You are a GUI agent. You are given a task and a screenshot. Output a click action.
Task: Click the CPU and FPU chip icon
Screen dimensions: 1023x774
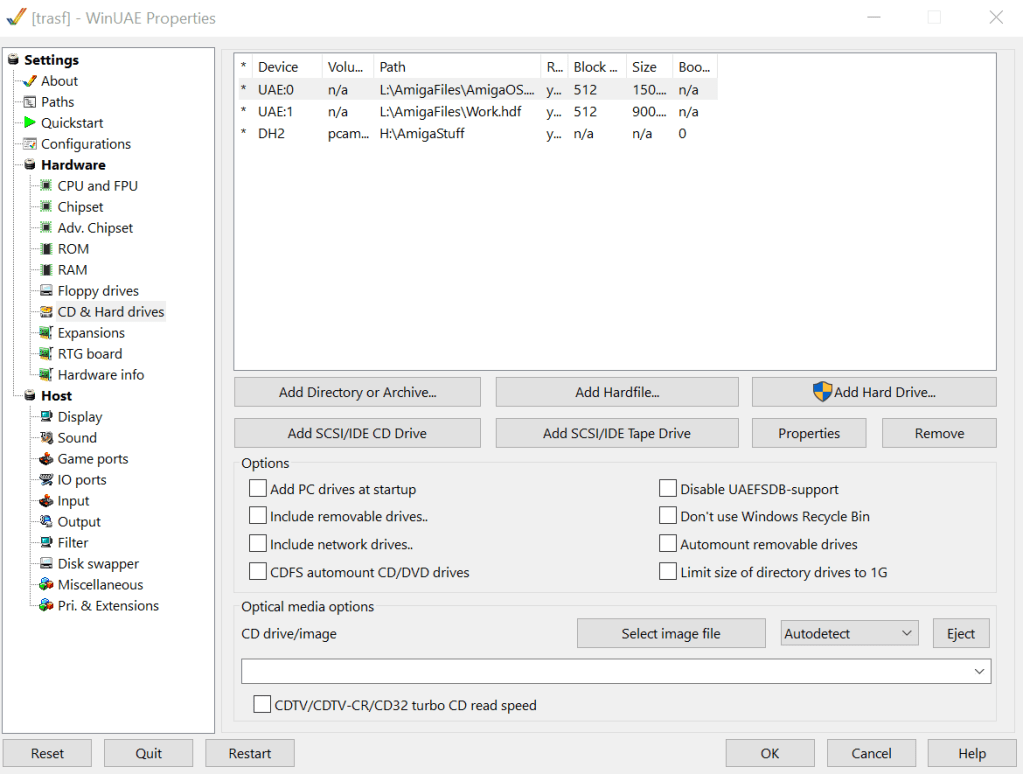point(46,186)
